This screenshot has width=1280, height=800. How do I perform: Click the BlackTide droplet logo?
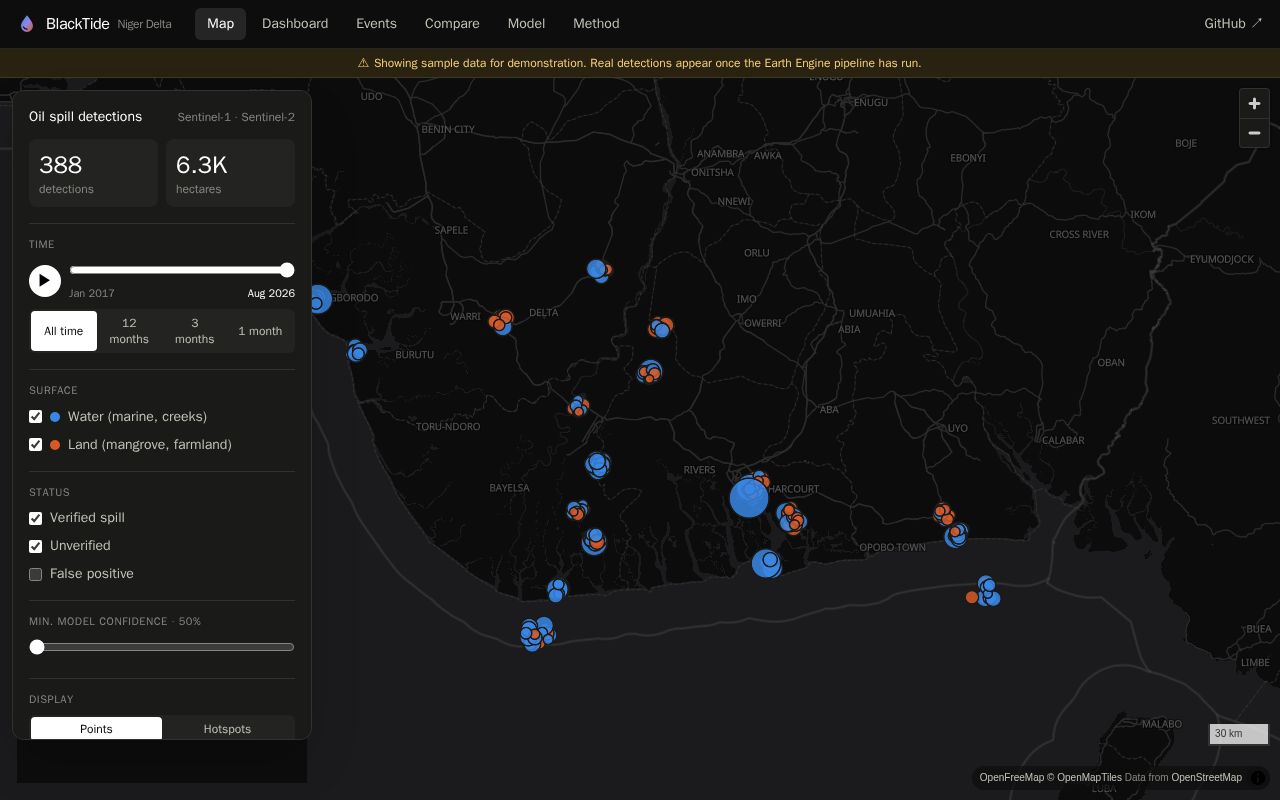point(27,24)
